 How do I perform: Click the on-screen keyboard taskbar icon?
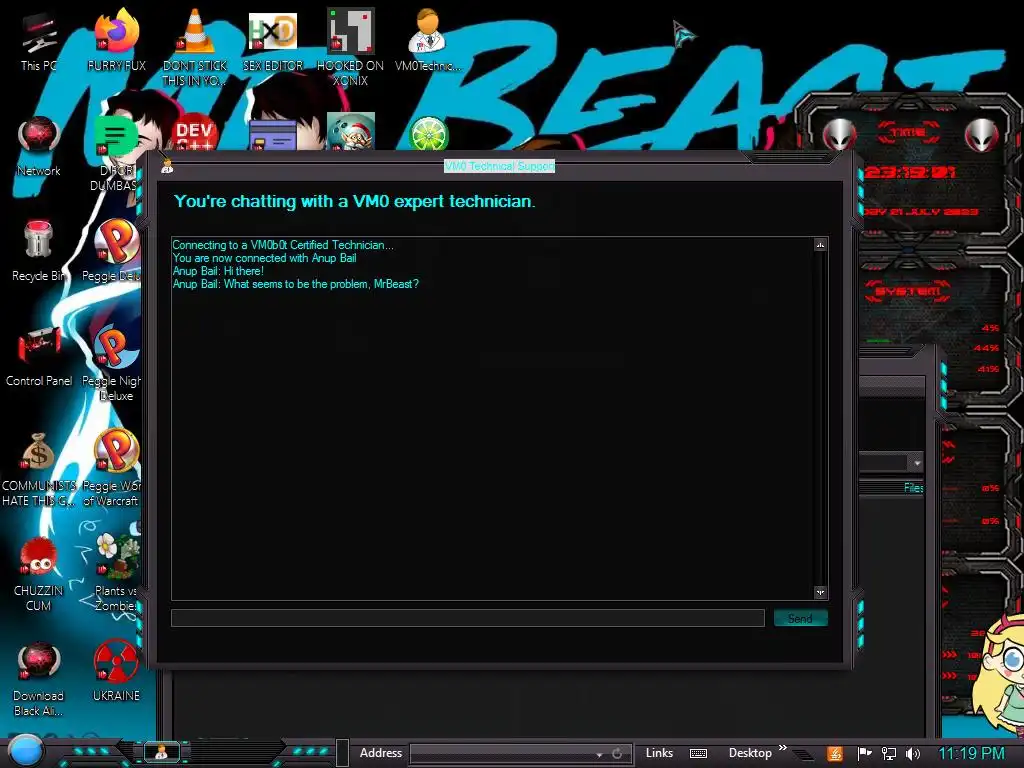pyautogui.click(x=698, y=754)
